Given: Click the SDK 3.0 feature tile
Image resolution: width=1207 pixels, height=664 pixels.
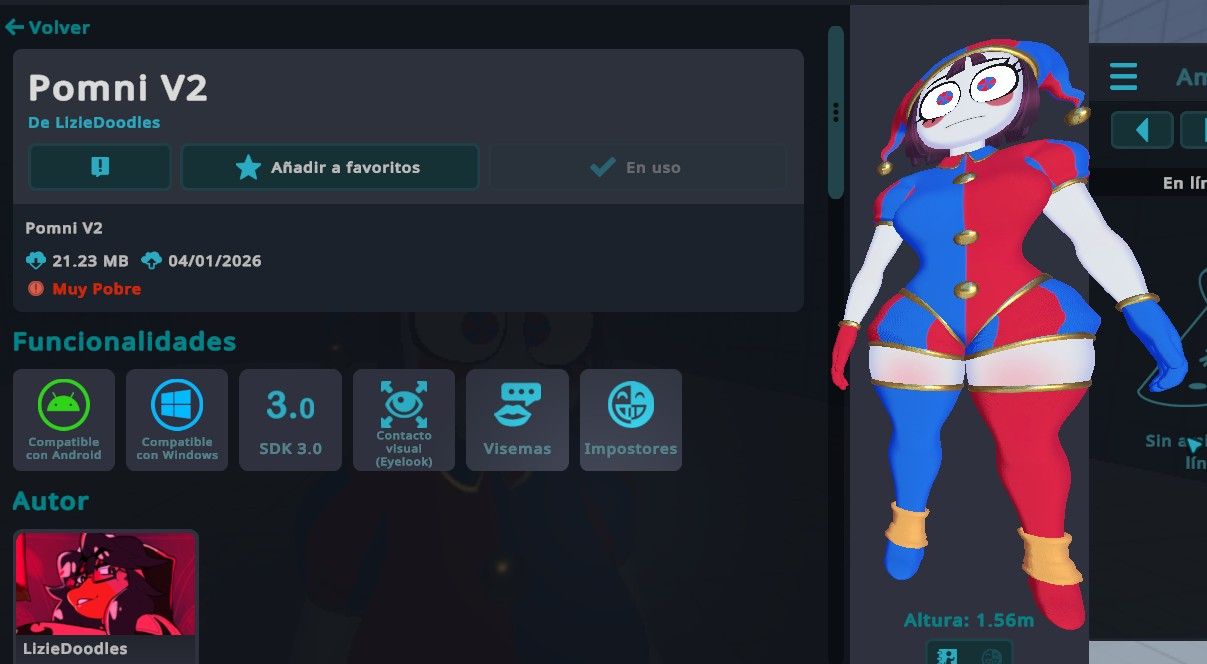Looking at the screenshot, I should pos(290,420).
